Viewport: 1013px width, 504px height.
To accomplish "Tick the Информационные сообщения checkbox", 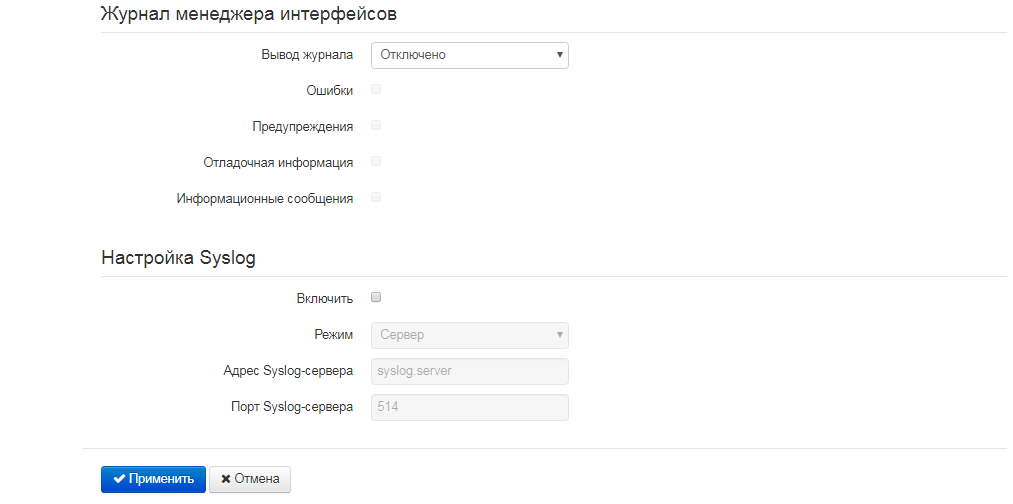I will (376, 198).
